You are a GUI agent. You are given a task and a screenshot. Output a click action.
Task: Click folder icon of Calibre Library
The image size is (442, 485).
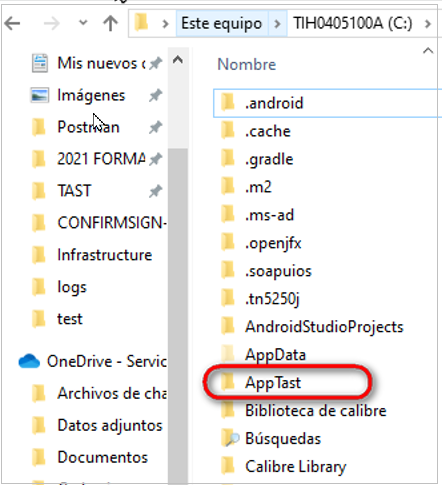coord(228,466)
